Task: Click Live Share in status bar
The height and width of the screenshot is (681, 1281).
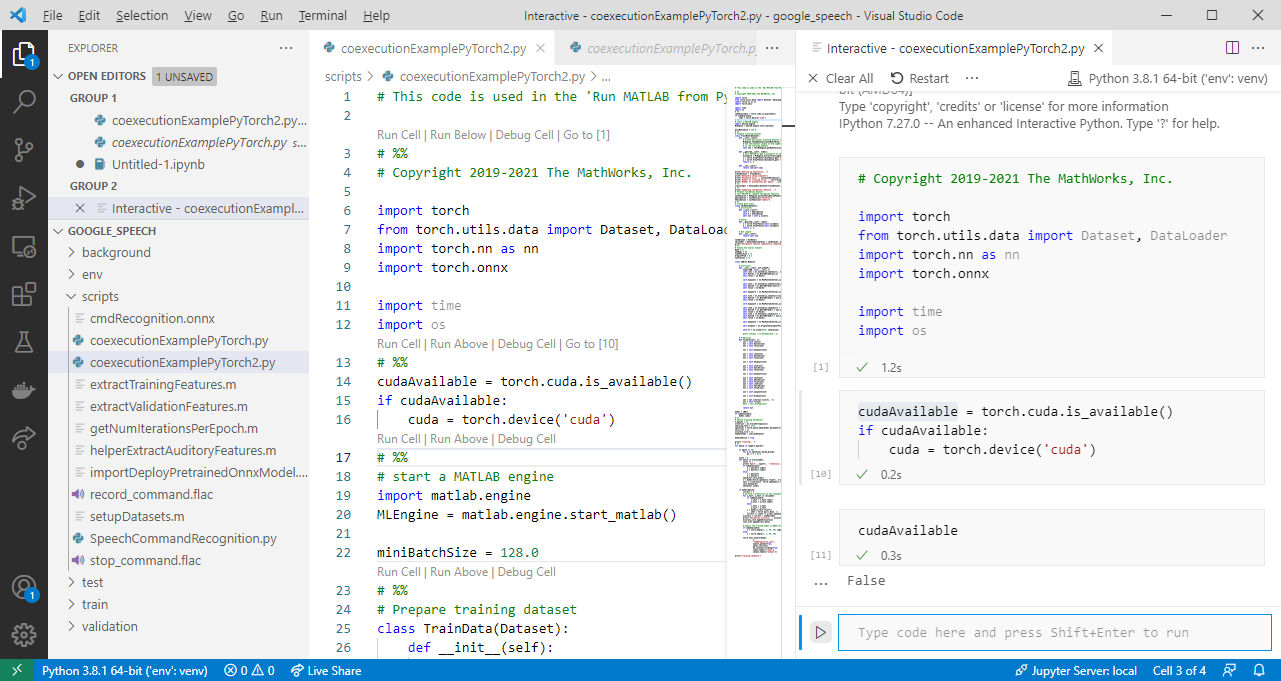Action: [326, 670]
